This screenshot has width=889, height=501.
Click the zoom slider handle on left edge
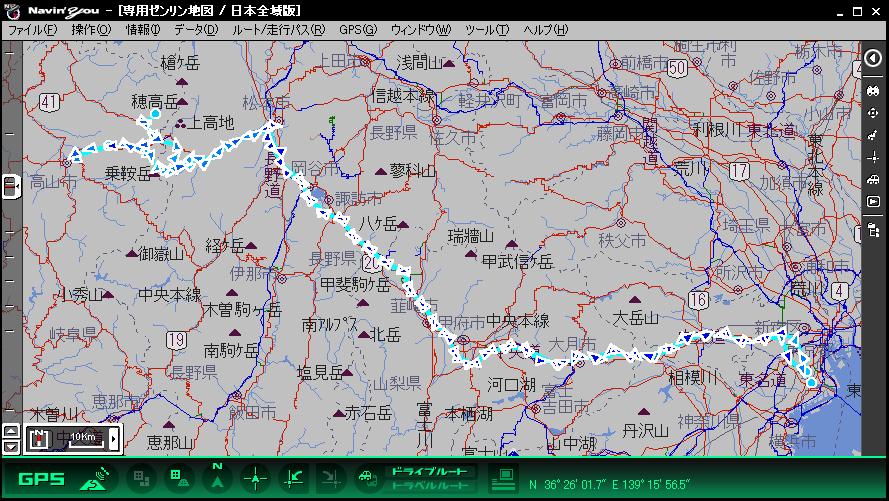(11, 186)
